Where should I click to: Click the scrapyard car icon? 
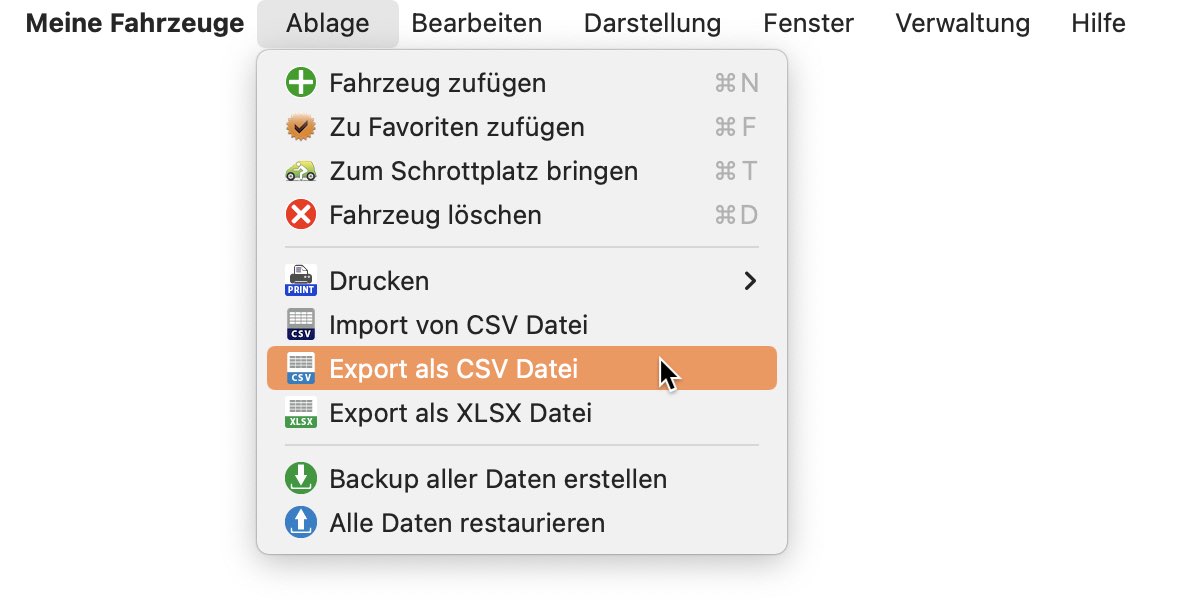[x=301, y=171]
